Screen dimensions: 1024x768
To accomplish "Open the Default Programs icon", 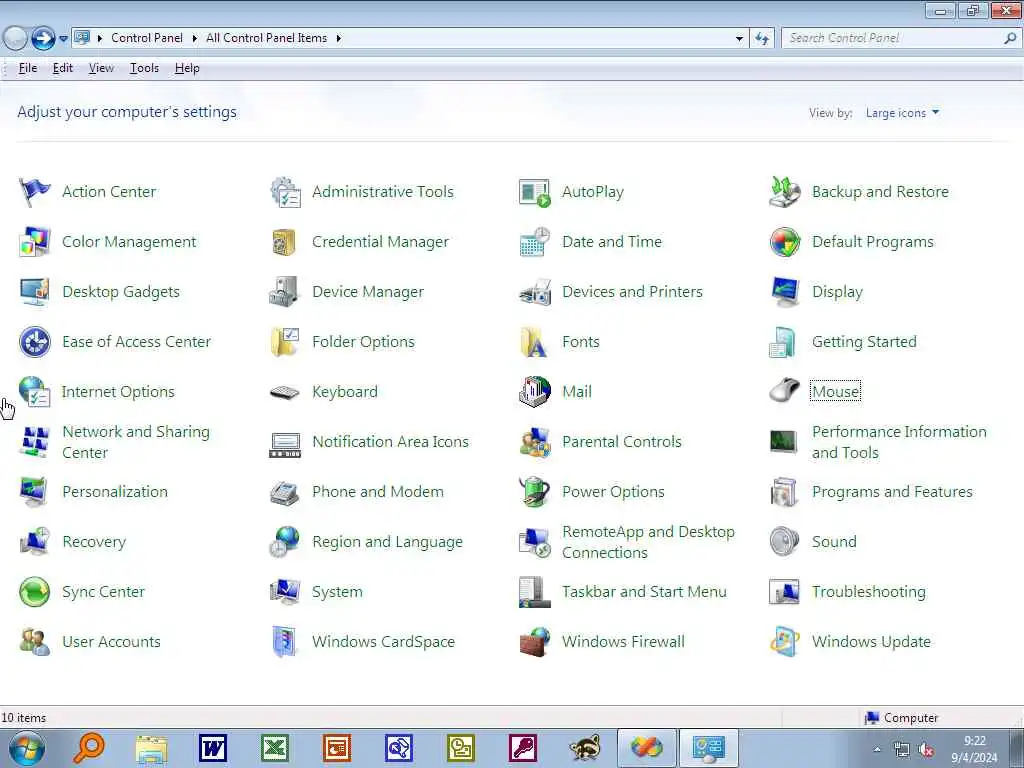I will [x=785, y=242].
